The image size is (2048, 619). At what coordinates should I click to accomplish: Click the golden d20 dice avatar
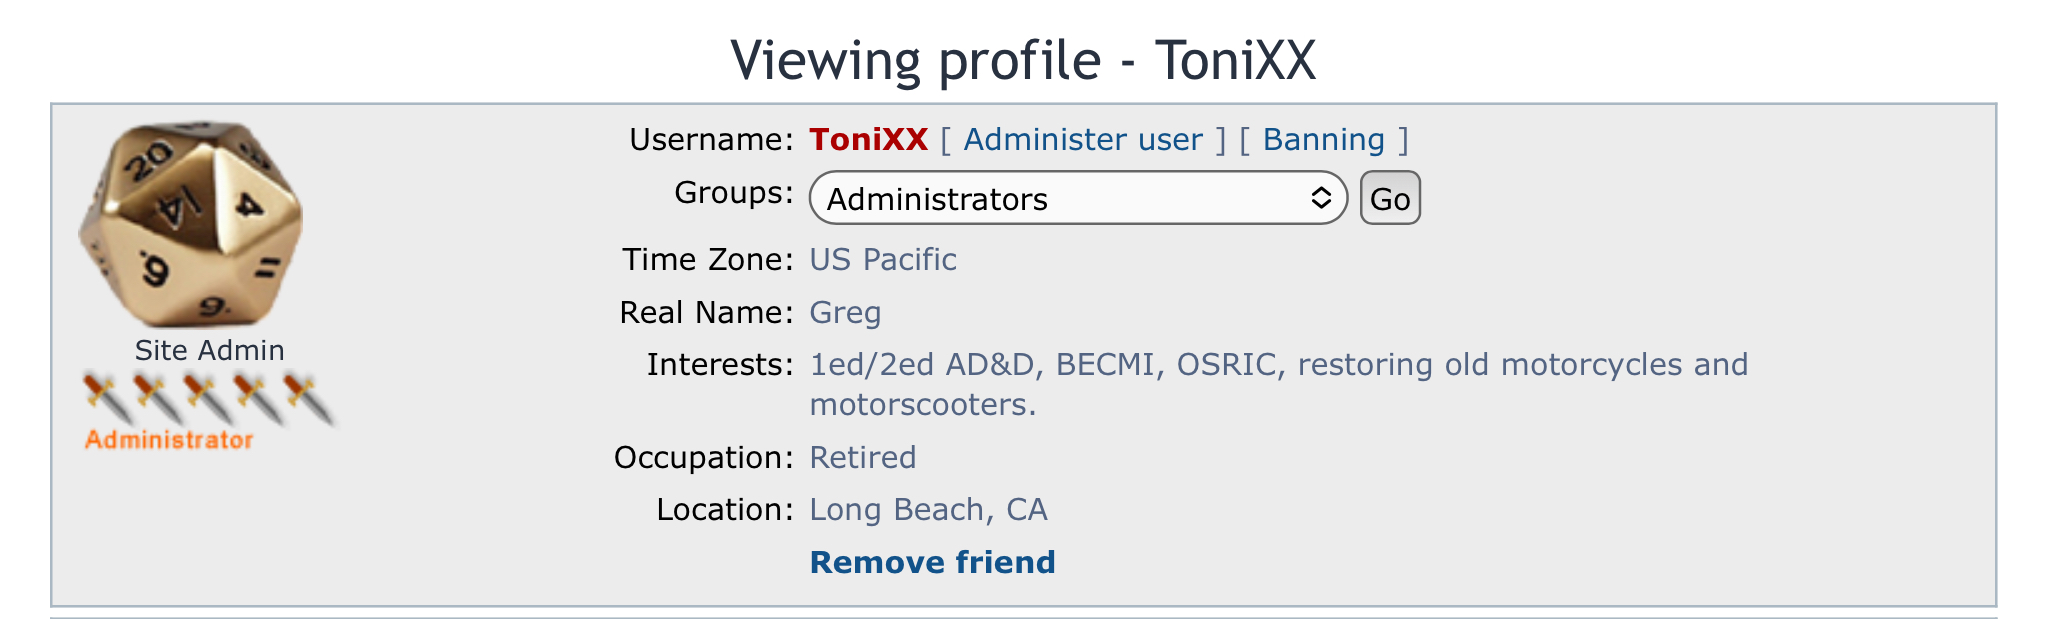(x=190, y=225)
